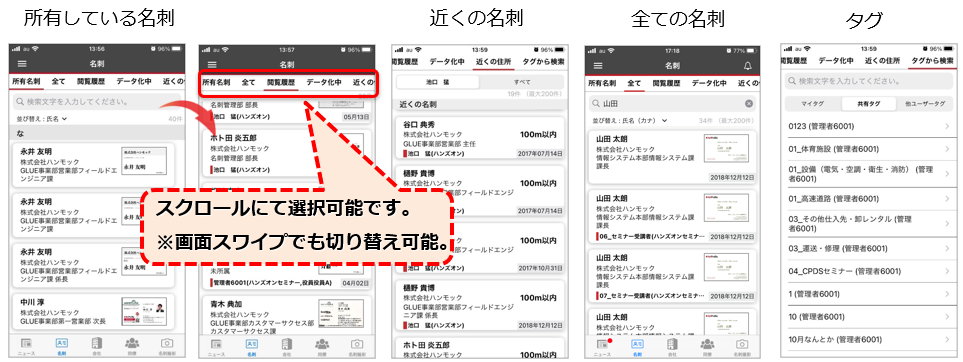Tap the selected 名刺 icon in bottom bar of first phone
The image size is (963, 362).
(61, 344)
